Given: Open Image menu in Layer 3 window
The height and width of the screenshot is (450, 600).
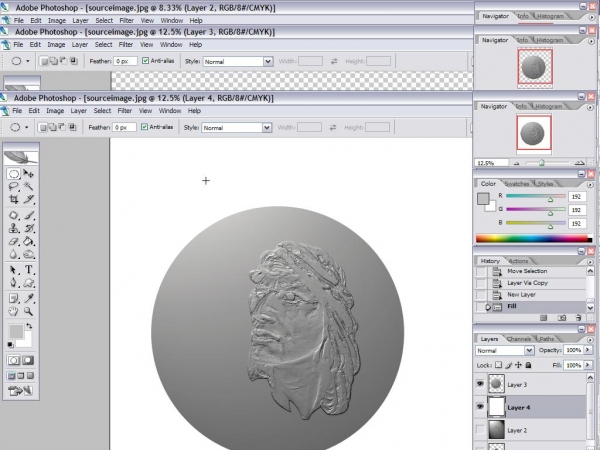Looking at the screenshot, I should coord(56,44).
